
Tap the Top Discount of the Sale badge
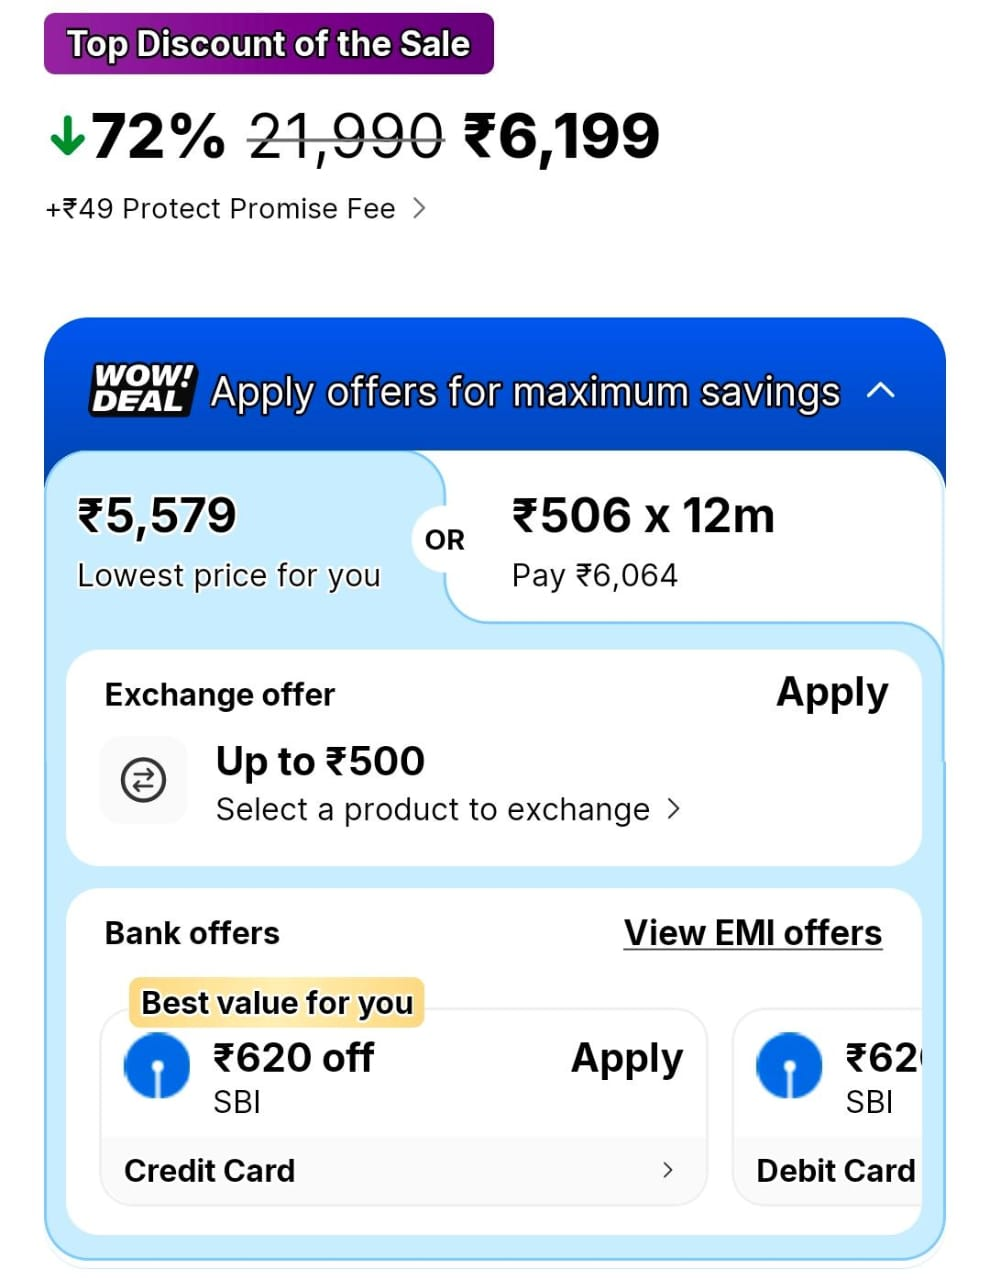(x=268, y=44)
